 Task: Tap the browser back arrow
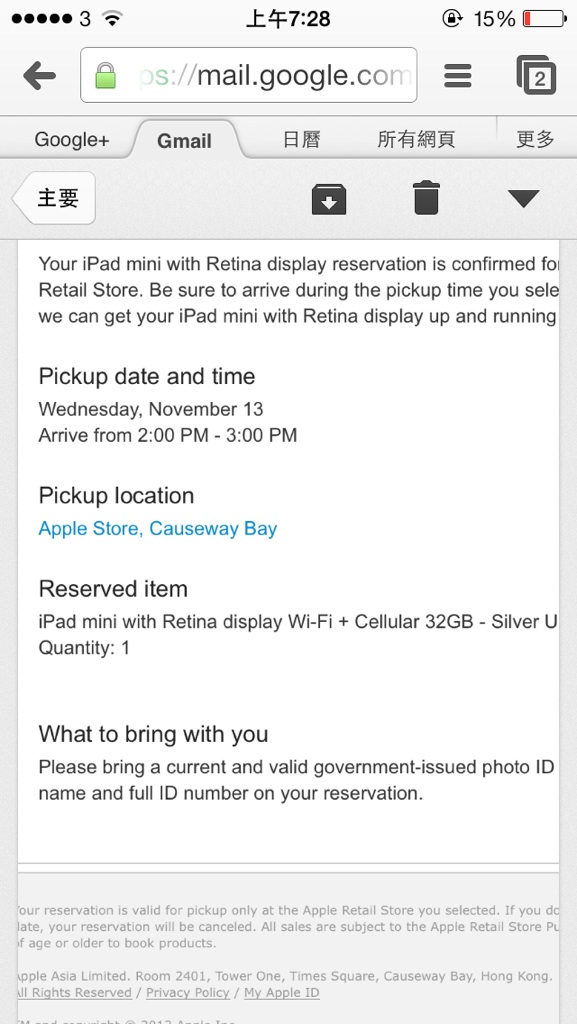click(x=39, y=76)
